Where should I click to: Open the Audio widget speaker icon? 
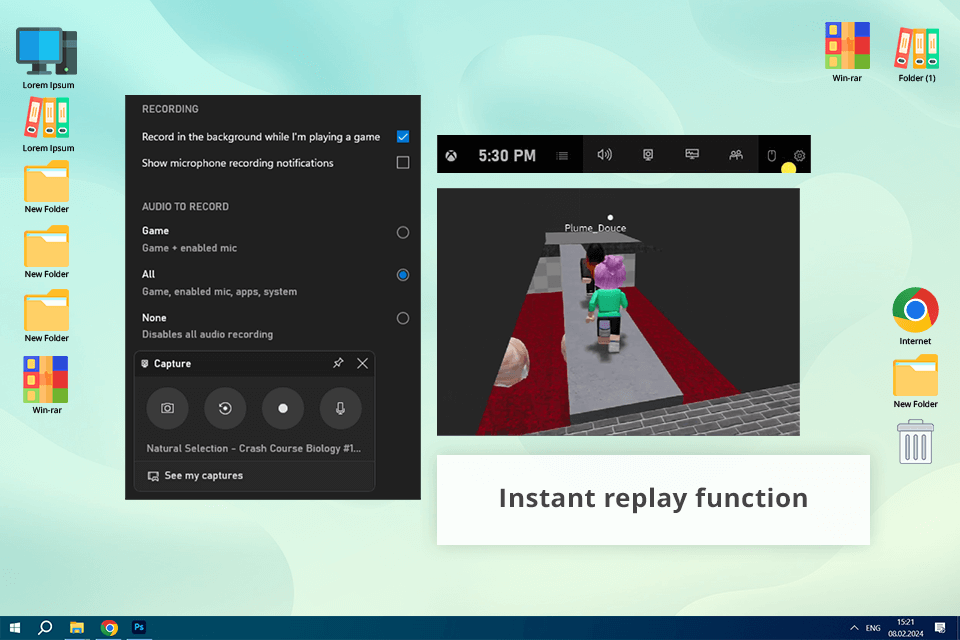(604, 154)
